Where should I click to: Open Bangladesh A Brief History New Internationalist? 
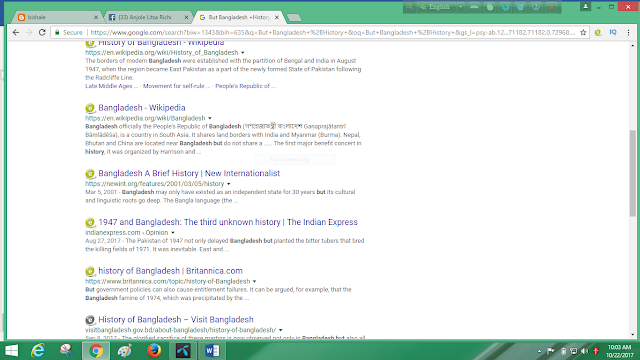click(x=189, y=173)
